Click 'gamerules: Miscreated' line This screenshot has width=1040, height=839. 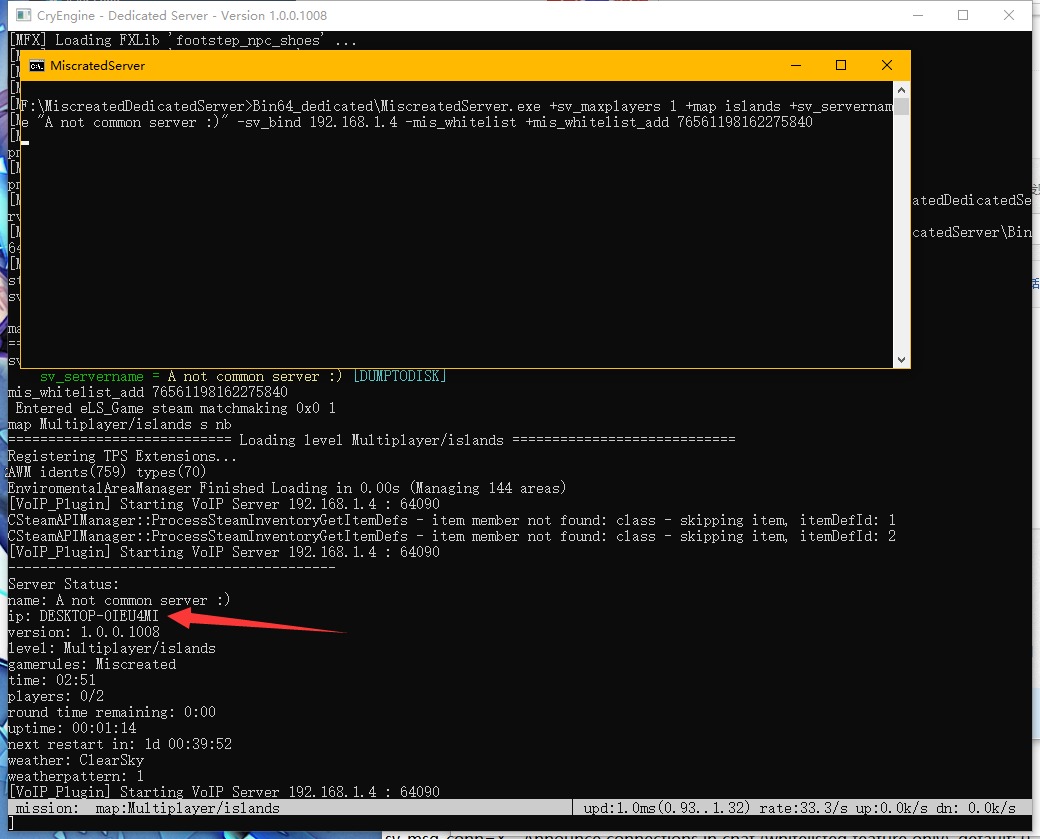[92, 664]
